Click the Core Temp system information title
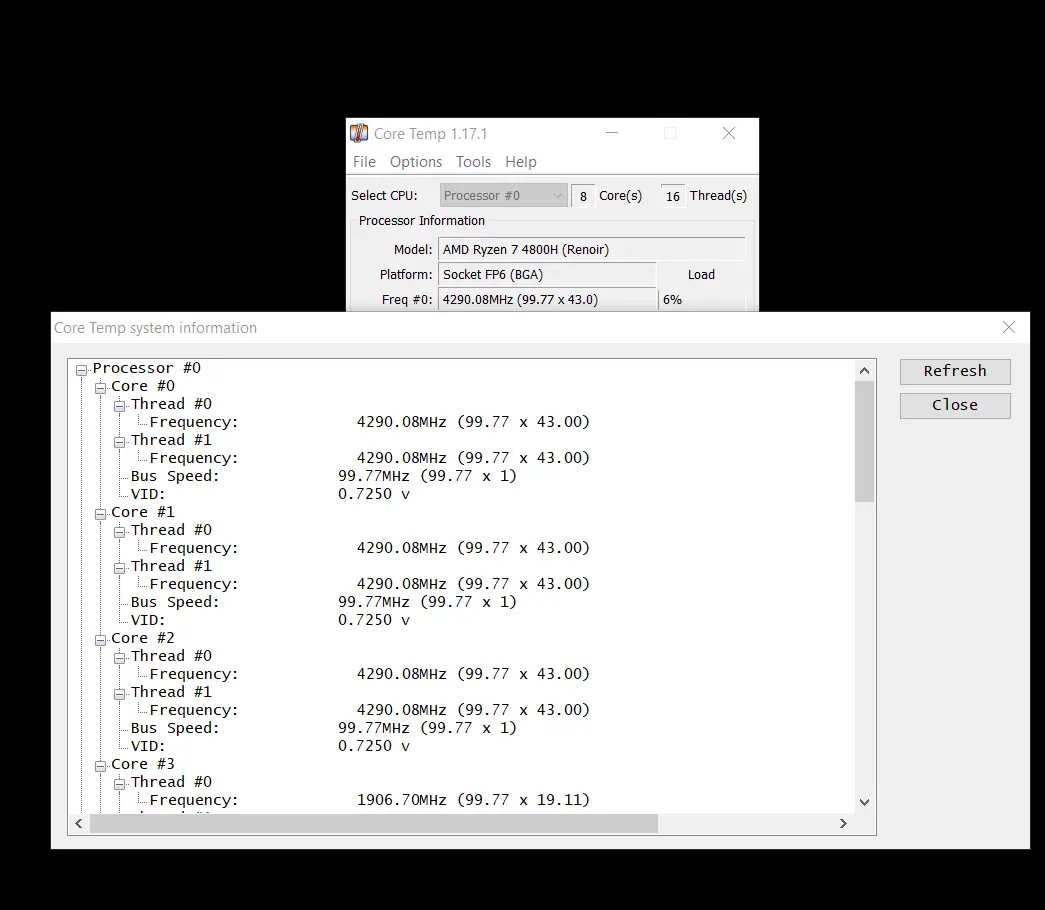The image size is (1045, 910). (x=155, y=328)
